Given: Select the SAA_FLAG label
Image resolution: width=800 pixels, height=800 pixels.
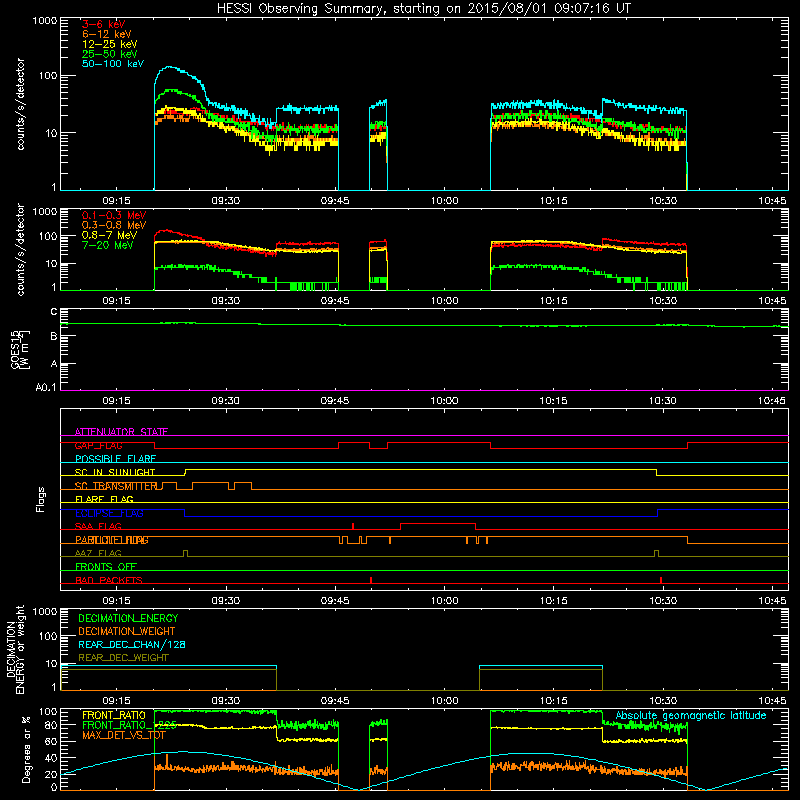Looking at the screenshot, I should 98,526.
